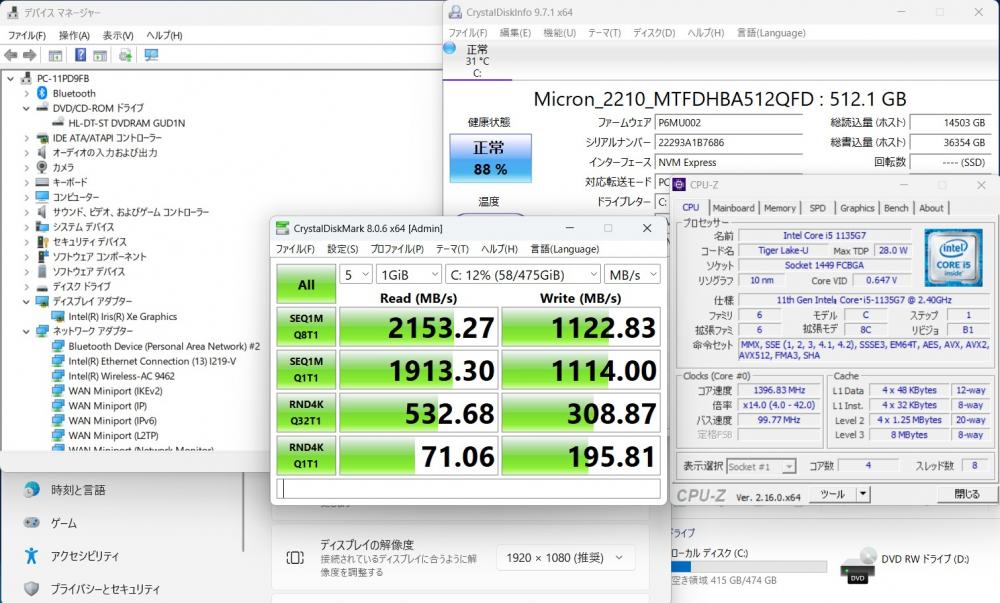Open the Accessibility settings category

coord(84,556)
